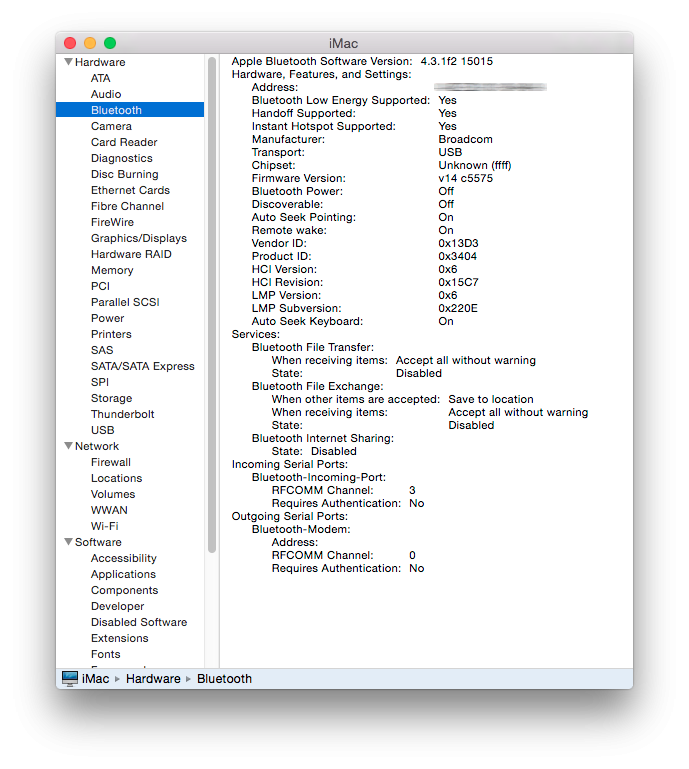Open FireWire hardware info
Viewport: 689px width, 769px height.
[112, 222]
